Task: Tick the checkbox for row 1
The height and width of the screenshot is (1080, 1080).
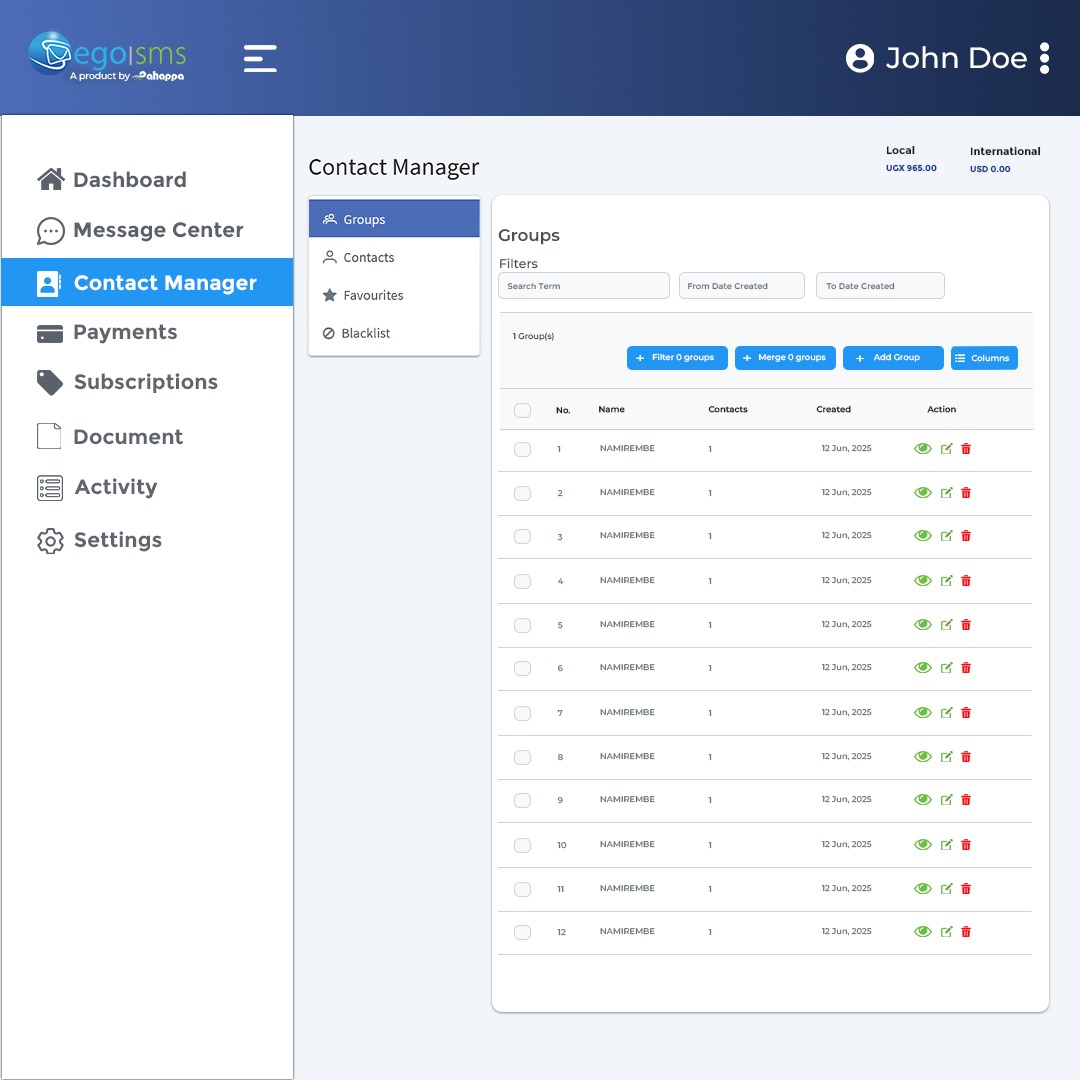Action: point(523,449)
